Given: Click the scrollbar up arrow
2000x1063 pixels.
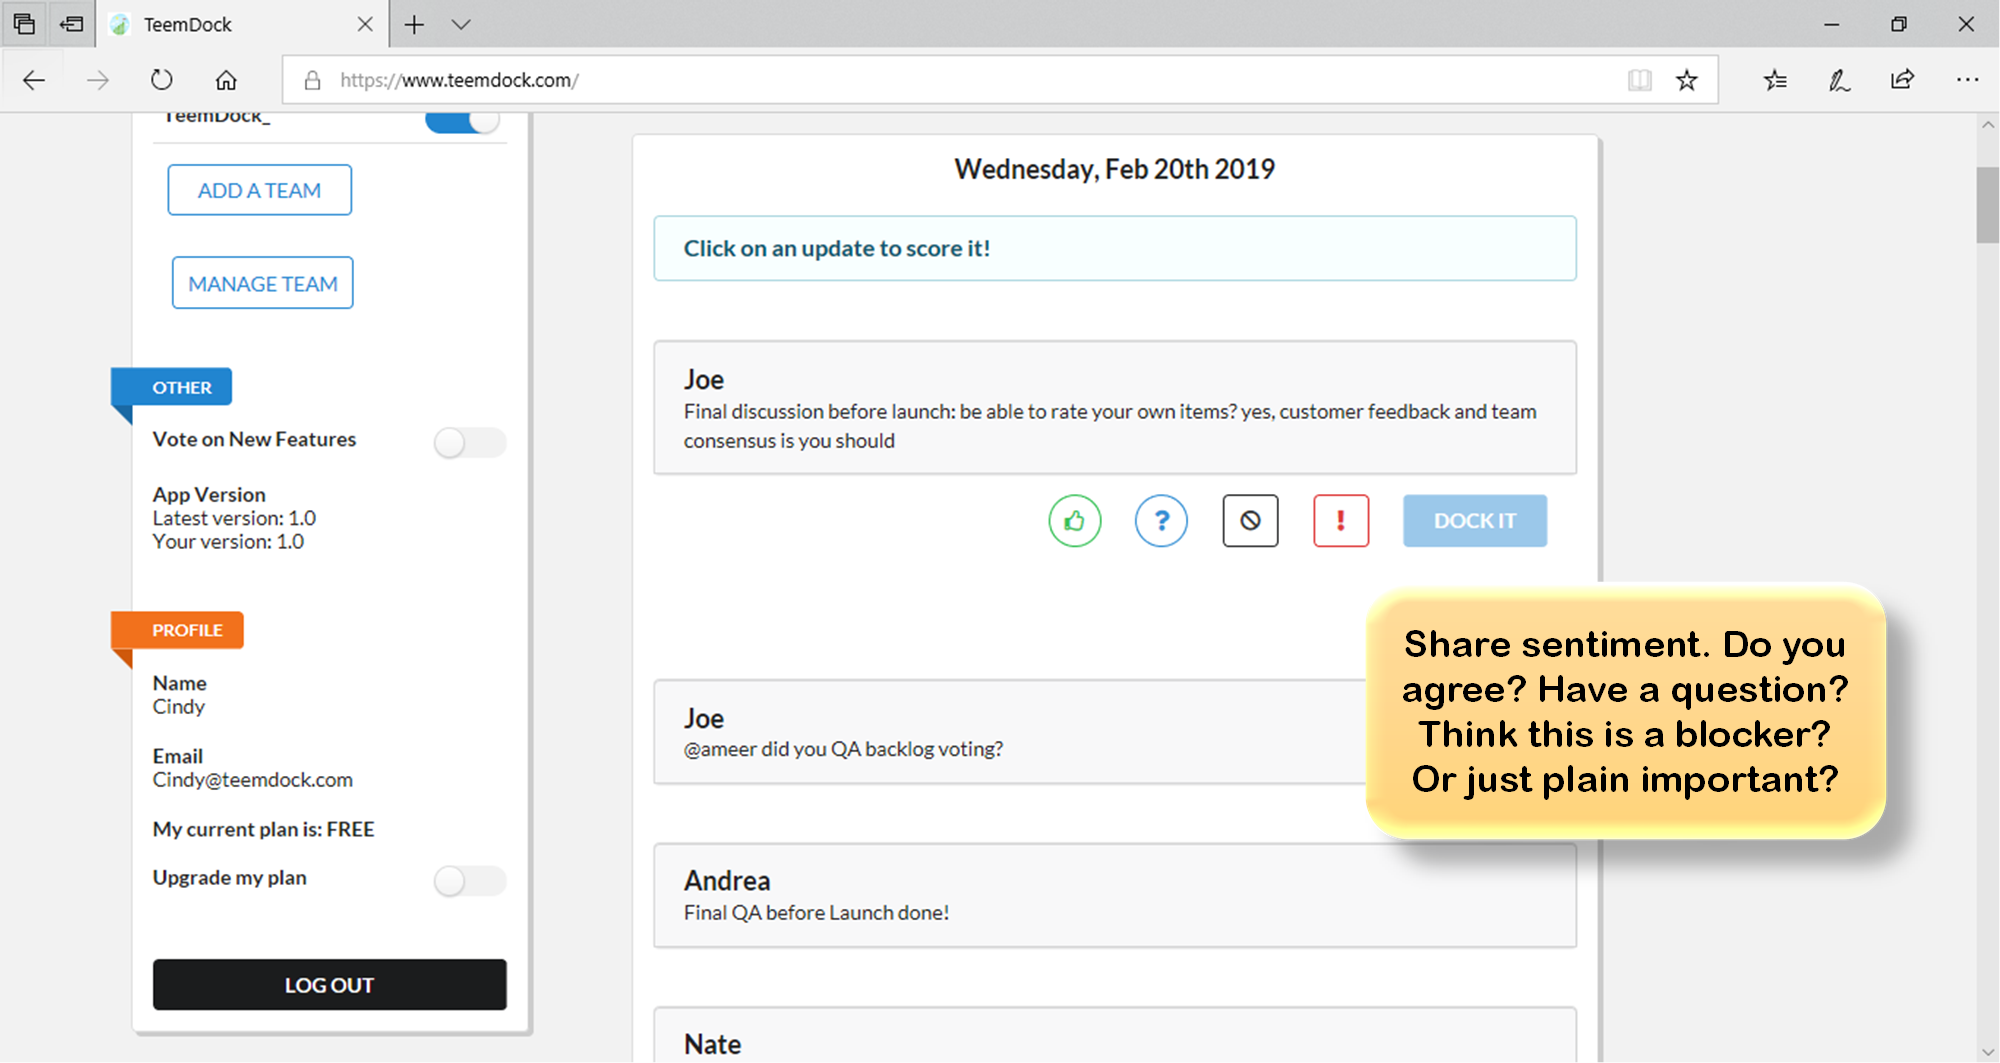Looking at the screenshot, I should (x=1988, y=125).
